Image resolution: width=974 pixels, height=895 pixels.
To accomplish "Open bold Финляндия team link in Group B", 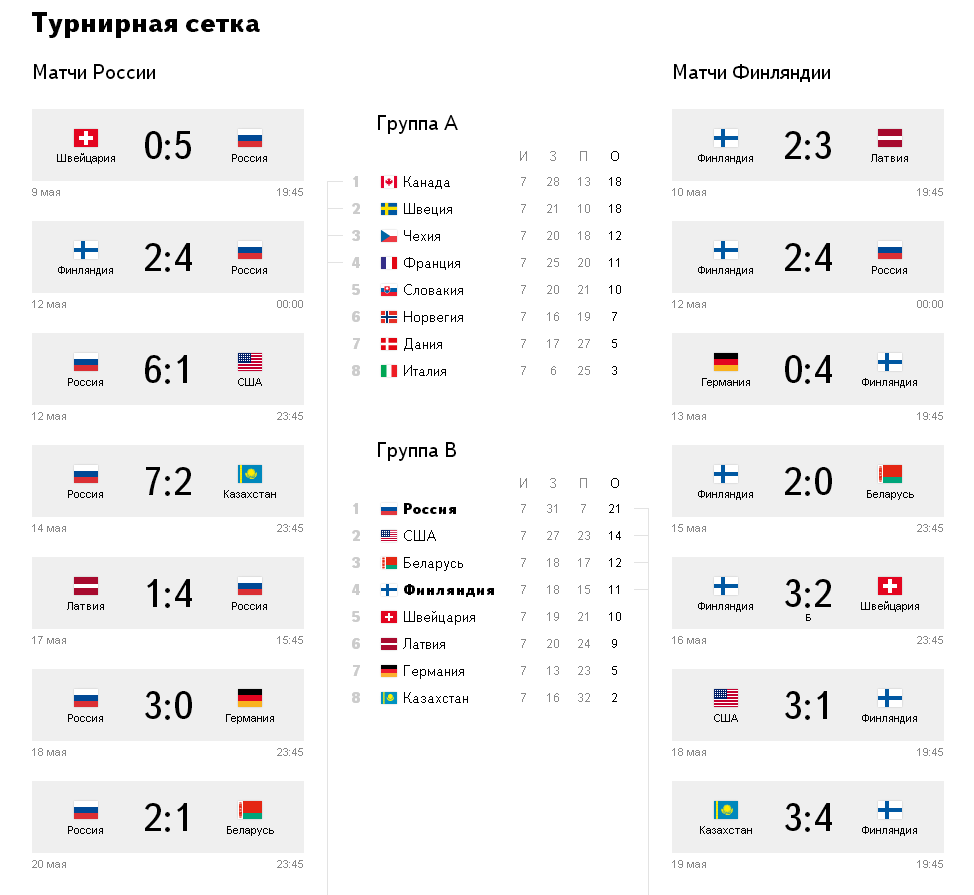I will pos(448,590).
